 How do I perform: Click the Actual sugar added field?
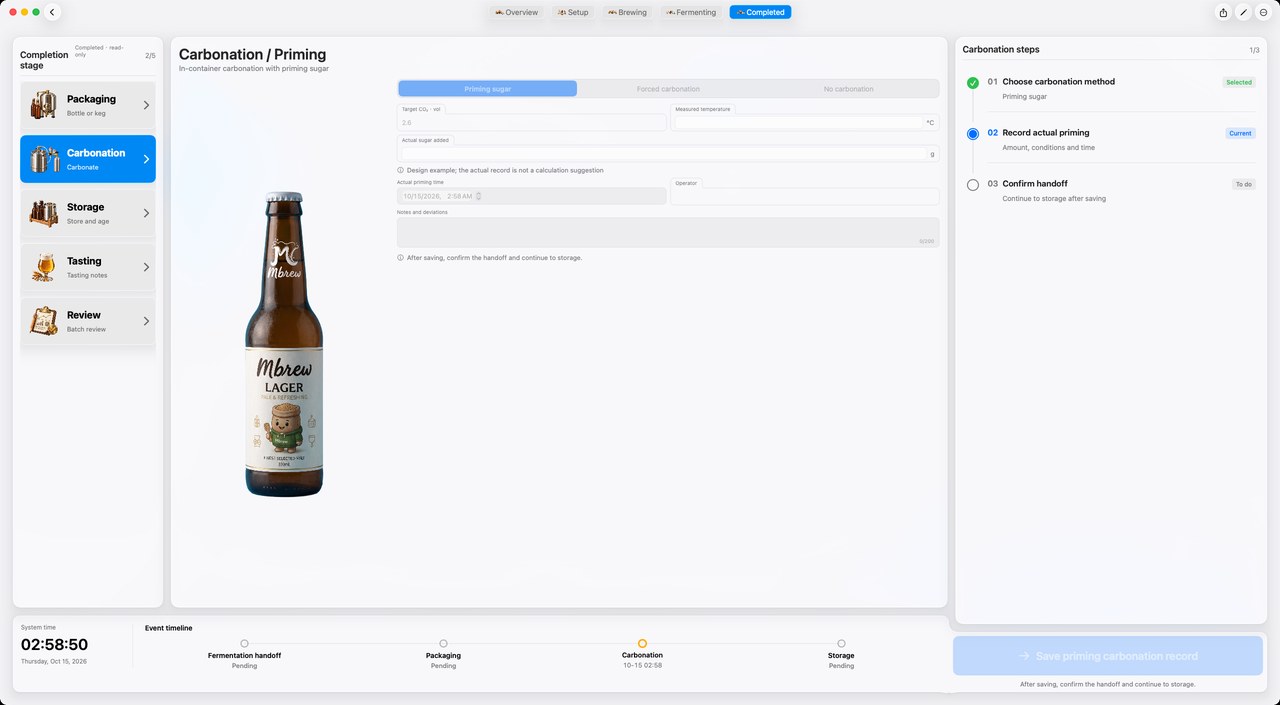[x=668, y=154]
